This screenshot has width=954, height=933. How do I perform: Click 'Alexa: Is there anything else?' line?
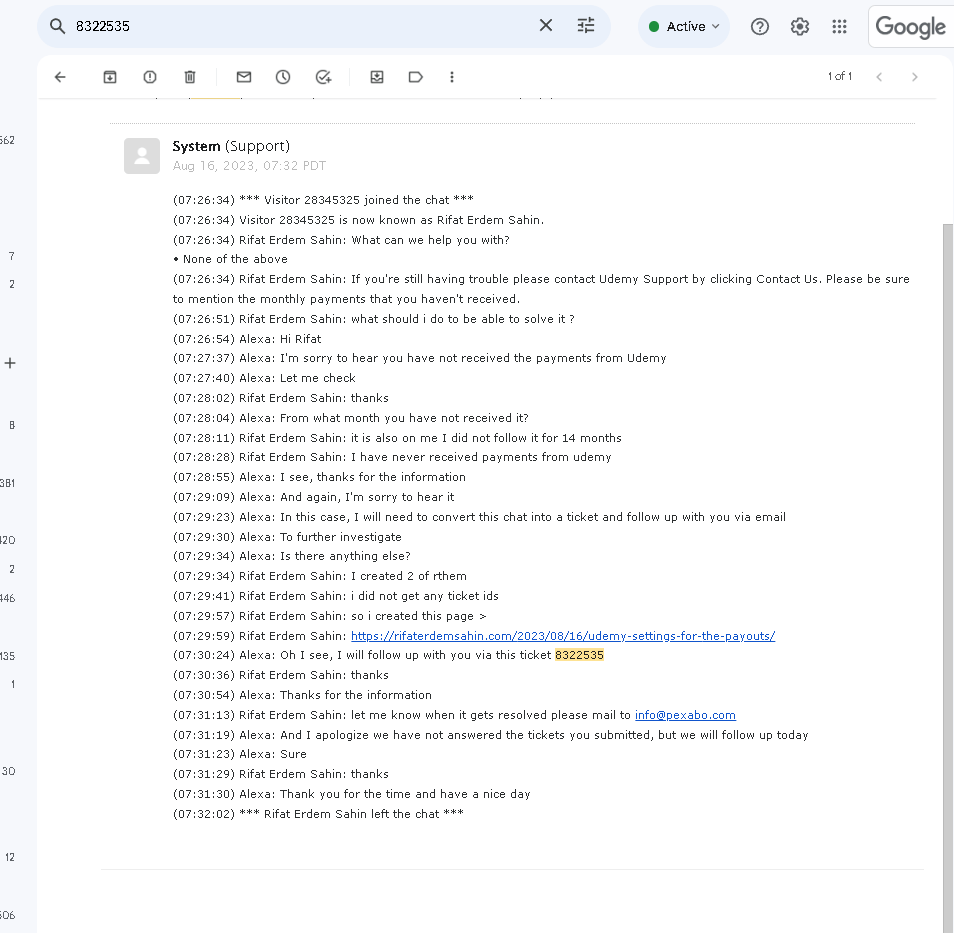(x=292, y=556)
